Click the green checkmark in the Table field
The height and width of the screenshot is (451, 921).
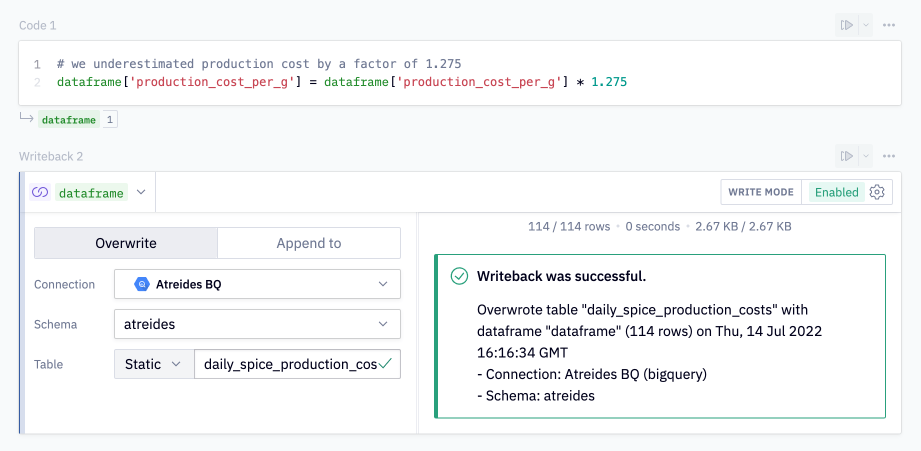click(385, 364)
